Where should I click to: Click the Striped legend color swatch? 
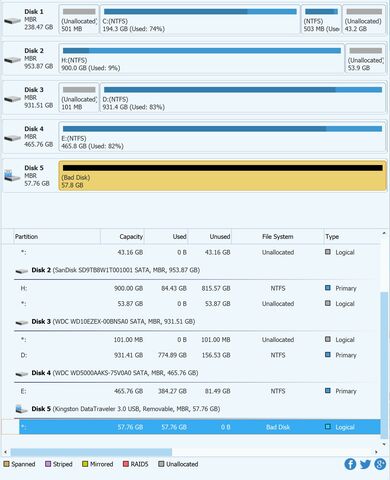[48, 464]
